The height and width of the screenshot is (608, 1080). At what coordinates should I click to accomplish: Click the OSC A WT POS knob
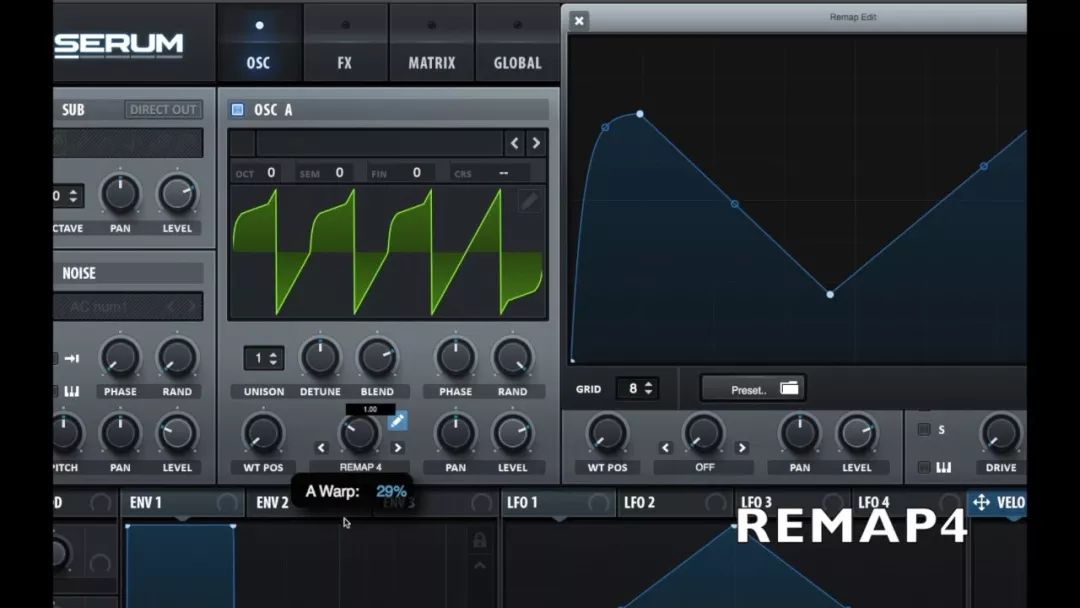[x=263, y=432]
